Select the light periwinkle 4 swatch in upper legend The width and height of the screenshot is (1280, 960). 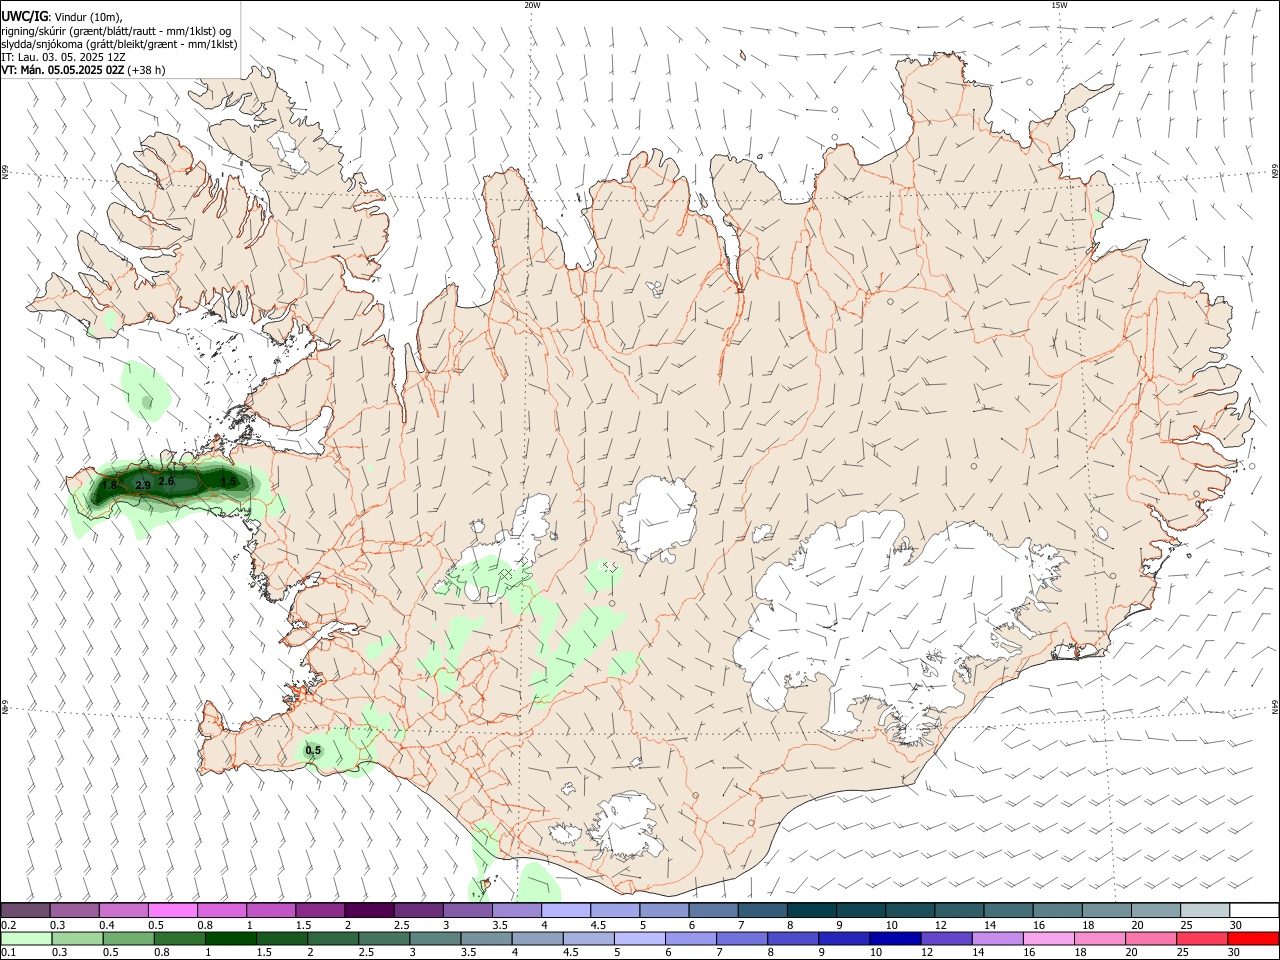(x=566, y=910)
